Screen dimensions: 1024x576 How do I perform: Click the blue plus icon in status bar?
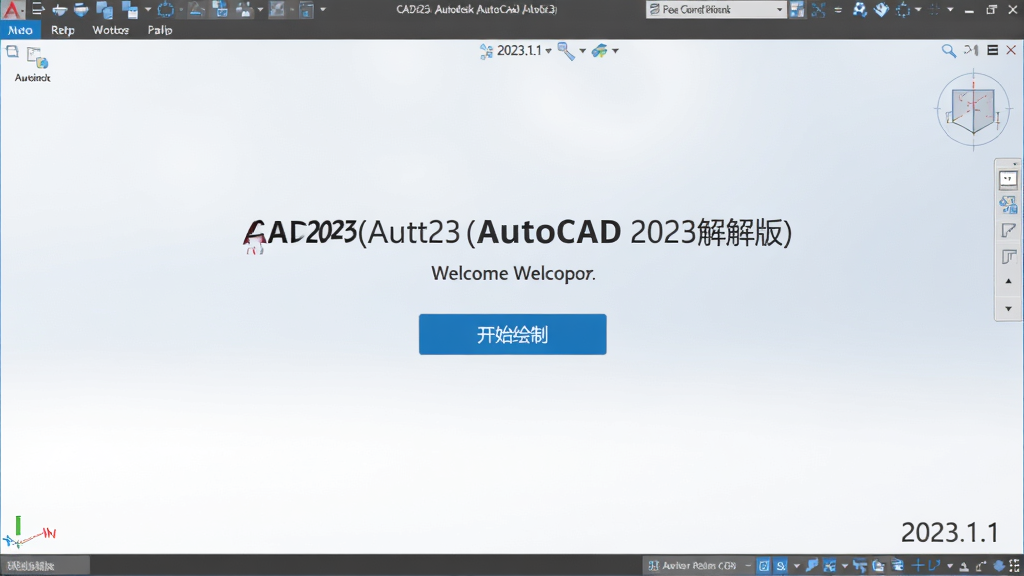tap(918, 566)
